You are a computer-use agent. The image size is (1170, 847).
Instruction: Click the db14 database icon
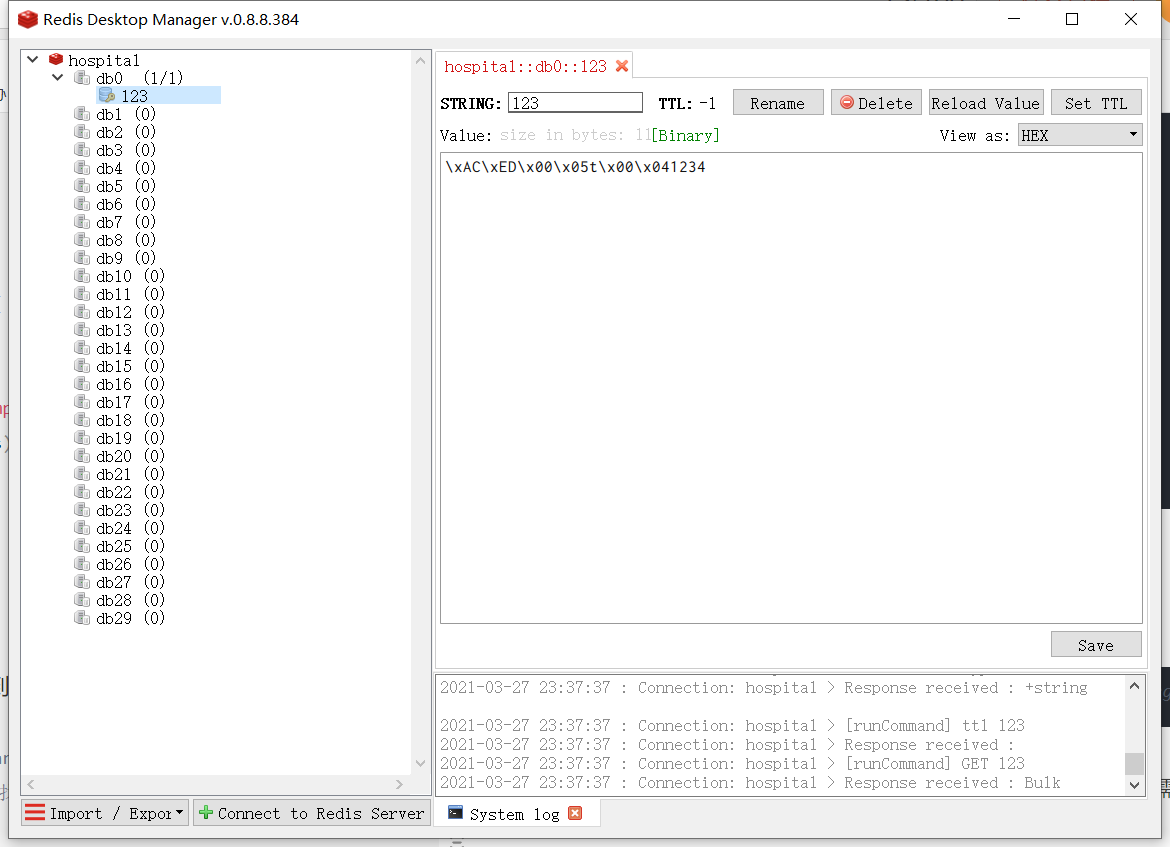pyautogui.click(x=82, y=348)
